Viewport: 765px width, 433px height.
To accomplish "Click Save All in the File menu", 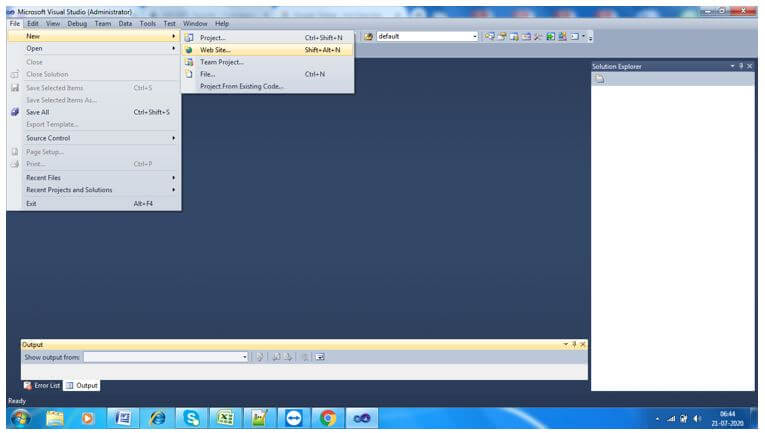I will point(94,112).
